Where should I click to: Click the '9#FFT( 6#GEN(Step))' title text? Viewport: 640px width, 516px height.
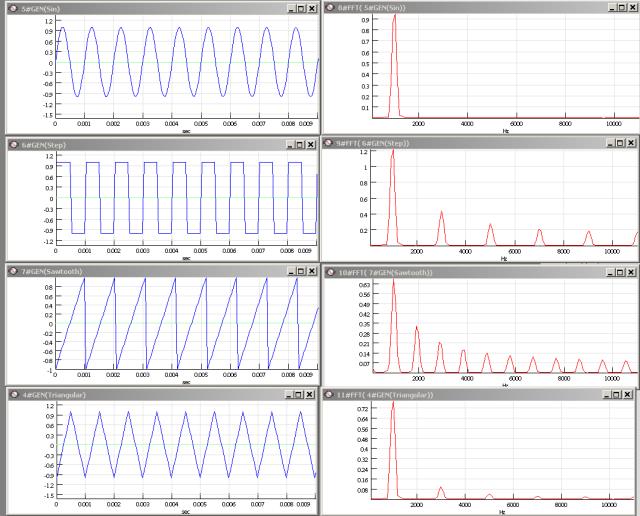(373, 143)
